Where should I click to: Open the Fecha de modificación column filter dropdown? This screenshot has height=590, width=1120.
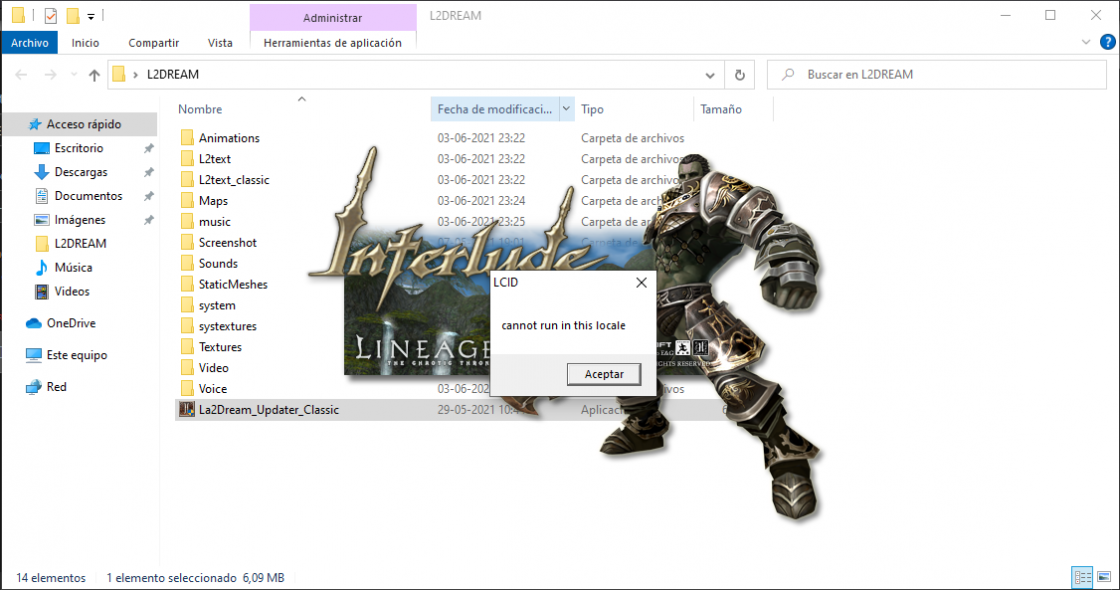click(x=567, y=109)
